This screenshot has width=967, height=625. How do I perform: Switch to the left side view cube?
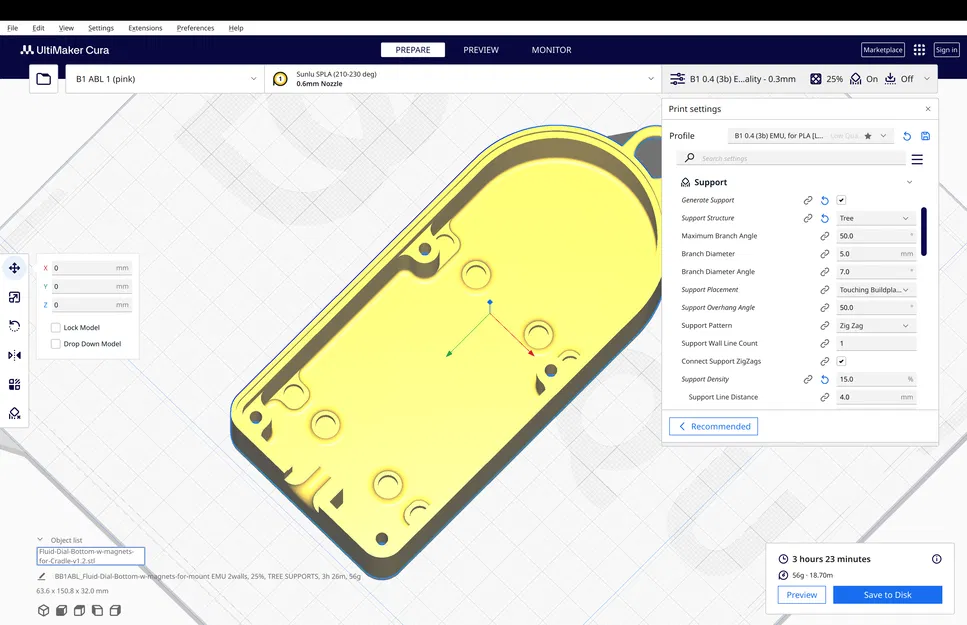[97, 610]
